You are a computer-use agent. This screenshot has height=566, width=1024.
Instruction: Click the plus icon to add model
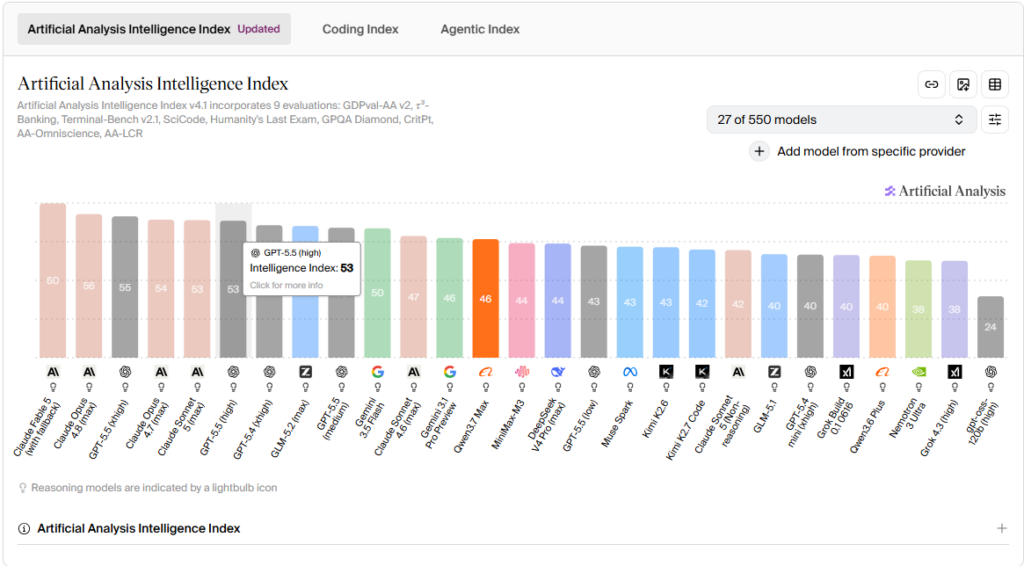pyautogui.click(x=759, y=151)
